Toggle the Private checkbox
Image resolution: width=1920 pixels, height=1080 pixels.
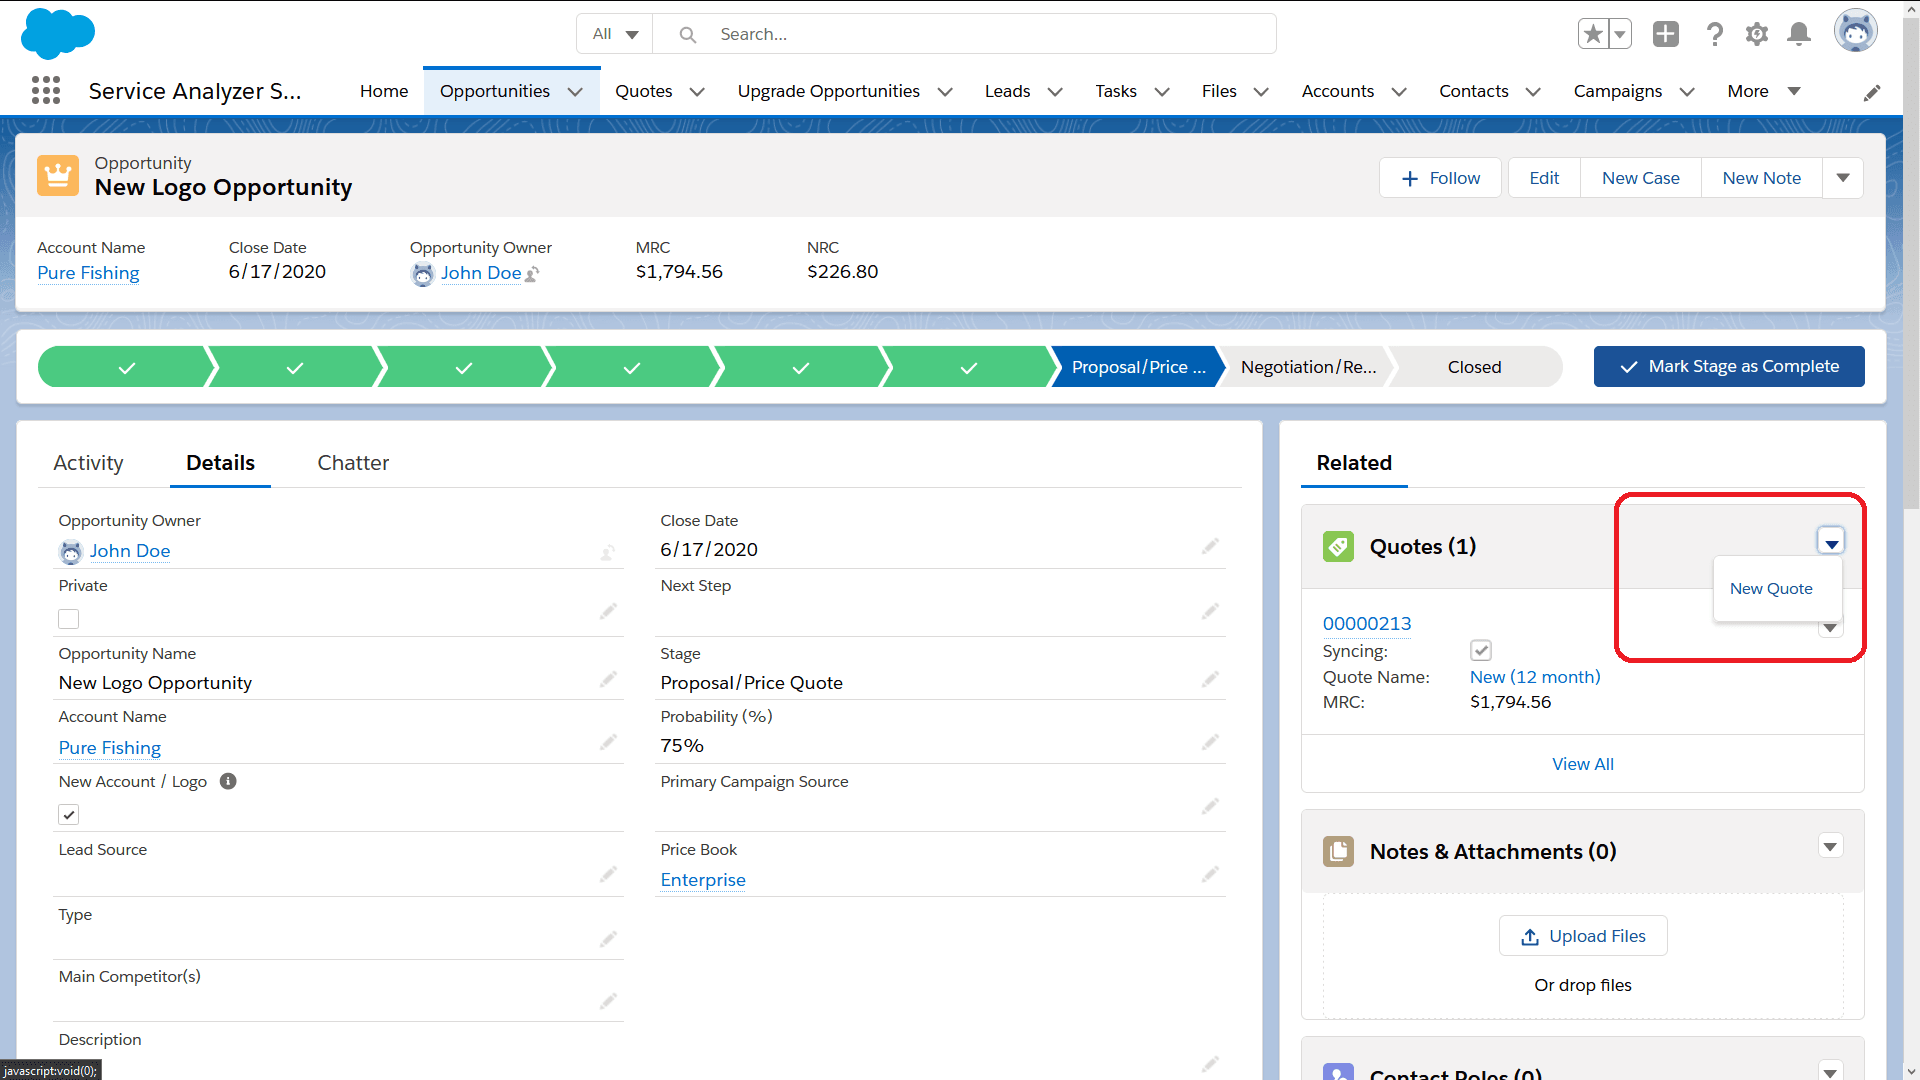(x=68, y=619)
